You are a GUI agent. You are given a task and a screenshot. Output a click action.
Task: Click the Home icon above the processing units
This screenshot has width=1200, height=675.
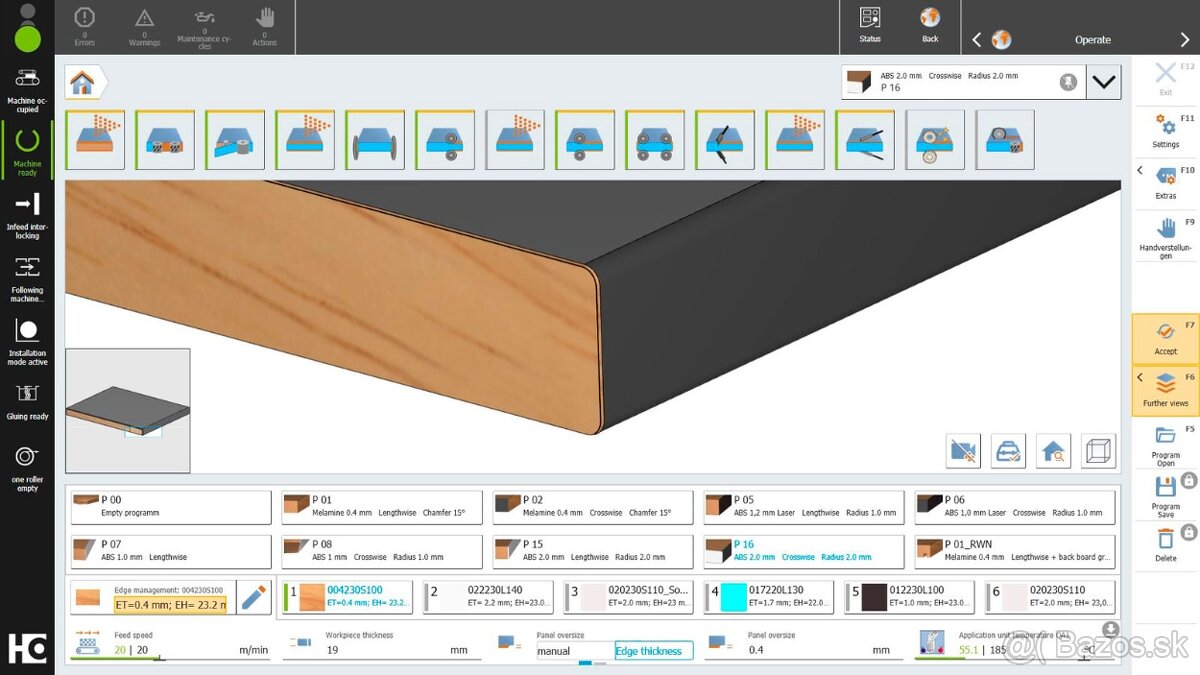(82, 83)
